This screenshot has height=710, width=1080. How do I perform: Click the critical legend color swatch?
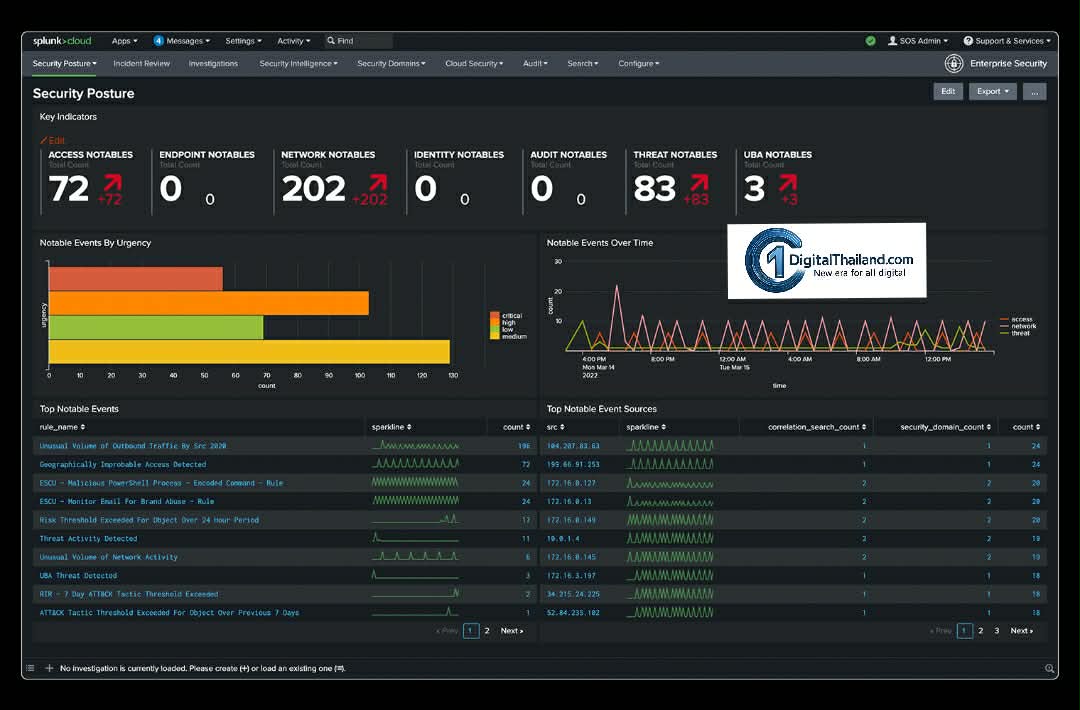[494, 315]
